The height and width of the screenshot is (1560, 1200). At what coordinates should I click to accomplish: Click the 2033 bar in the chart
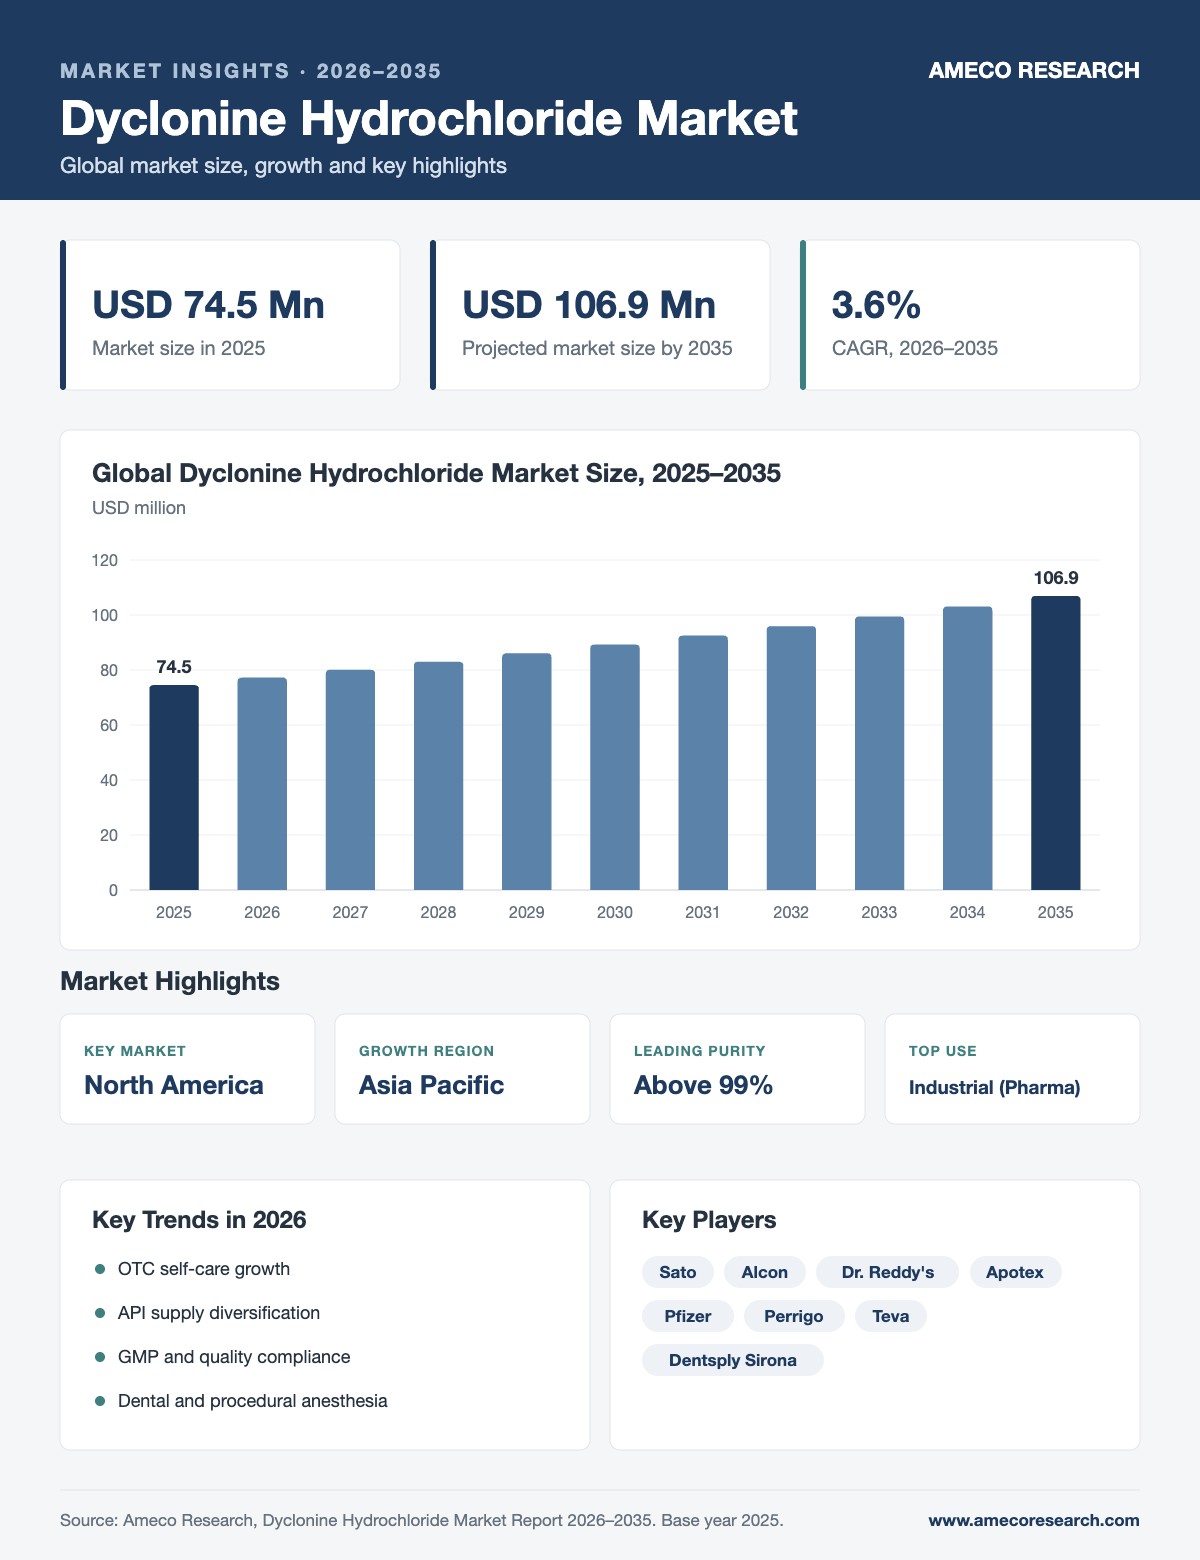[x=879, y=753]
